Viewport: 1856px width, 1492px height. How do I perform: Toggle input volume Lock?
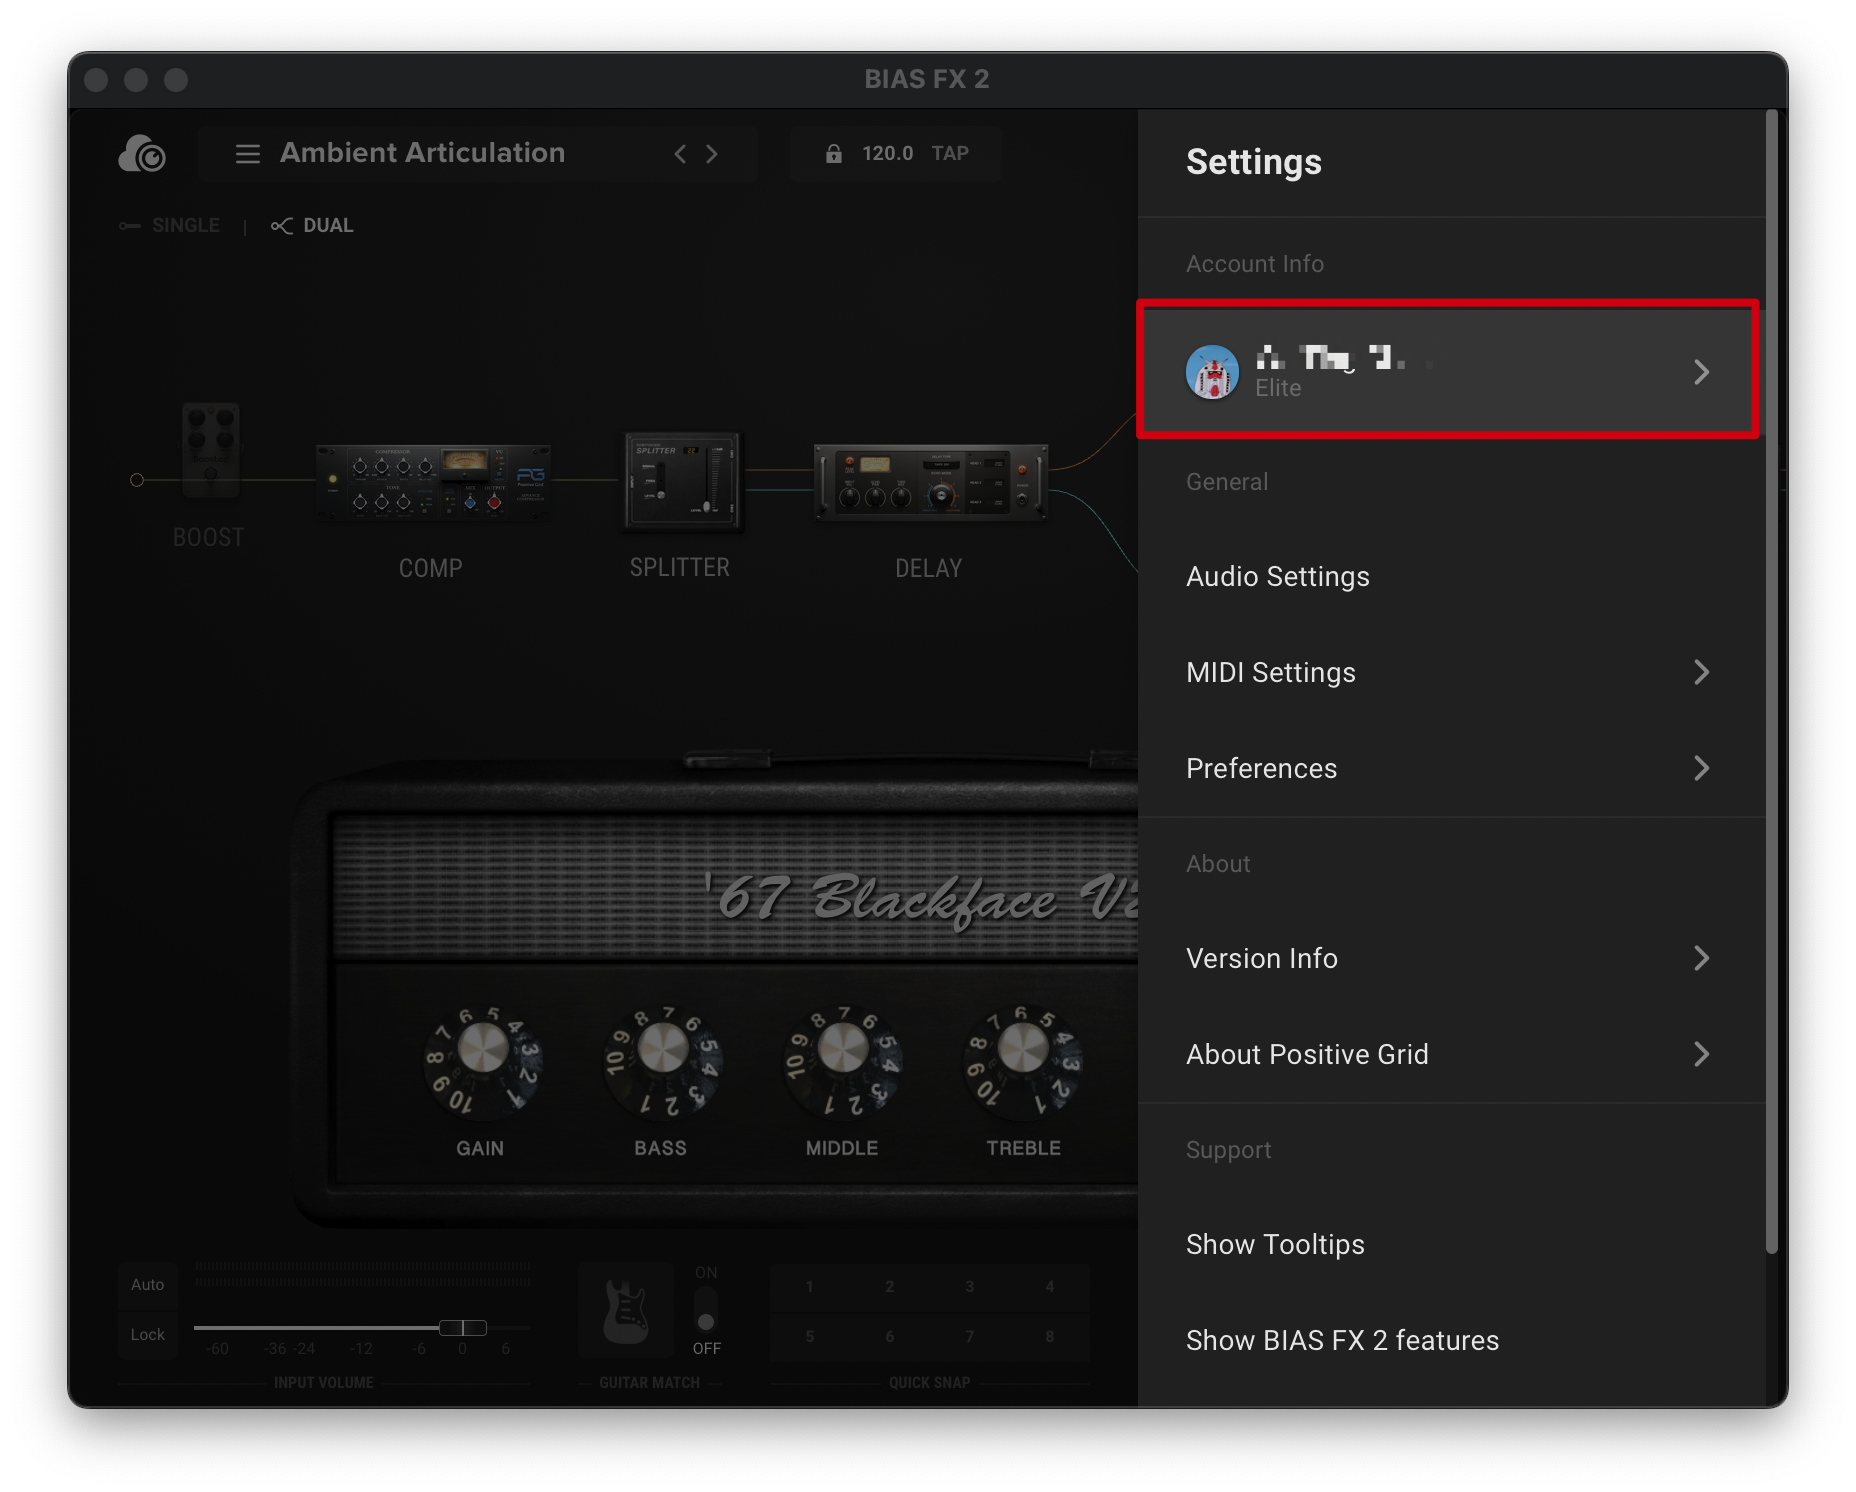point(148,1335)
